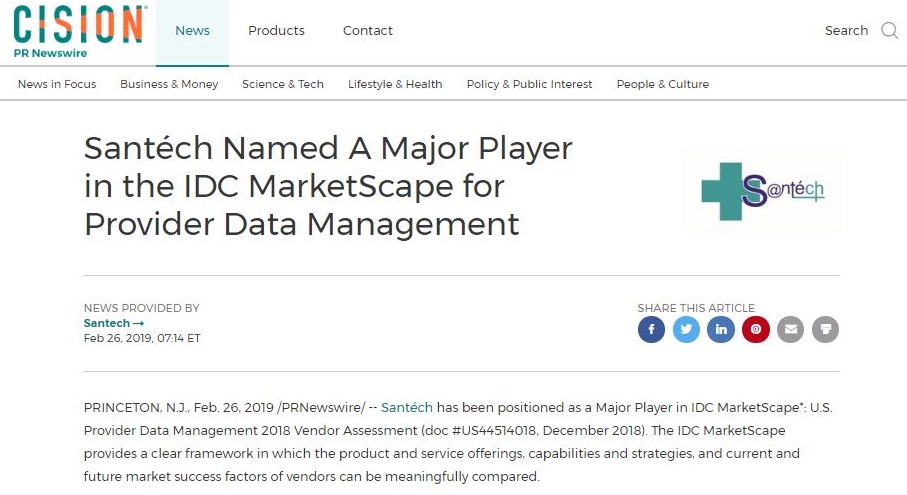The width and height of the screenshot is (907, 495).
Task: Expand Business & Money category
Action: pyautogui.click(x=169, y=84)
